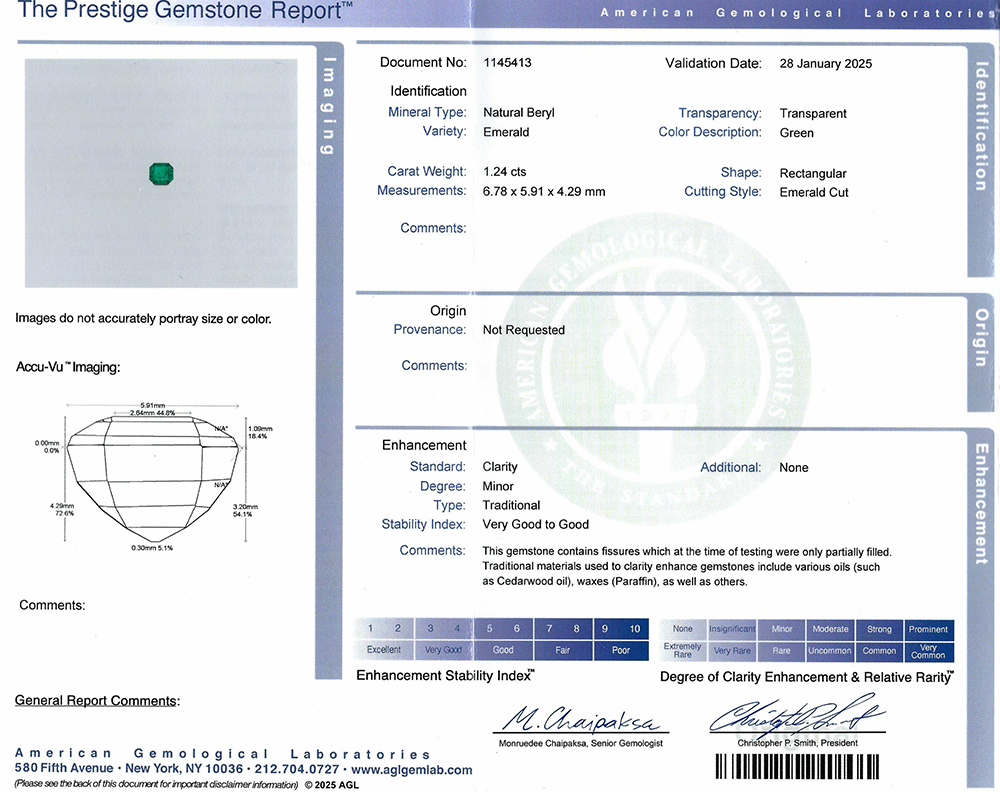Click measurements '6.78 x 5.91 x 4.29 mm'
The width and height of the screenshot is (1000, 792).
(x=544, y=191)
